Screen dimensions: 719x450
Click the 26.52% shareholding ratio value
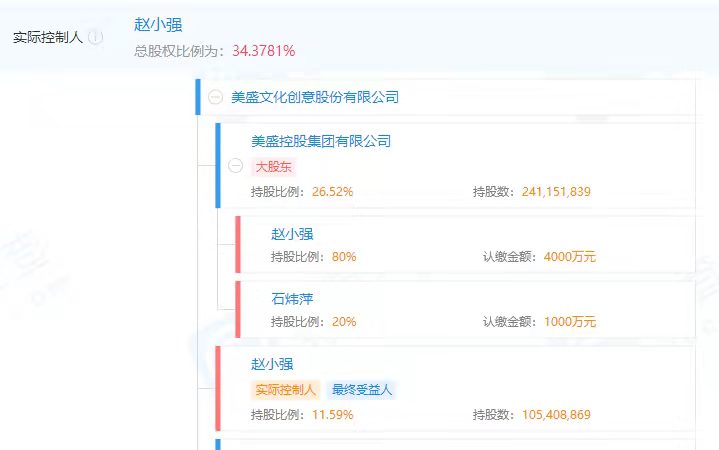pos(332,192)
